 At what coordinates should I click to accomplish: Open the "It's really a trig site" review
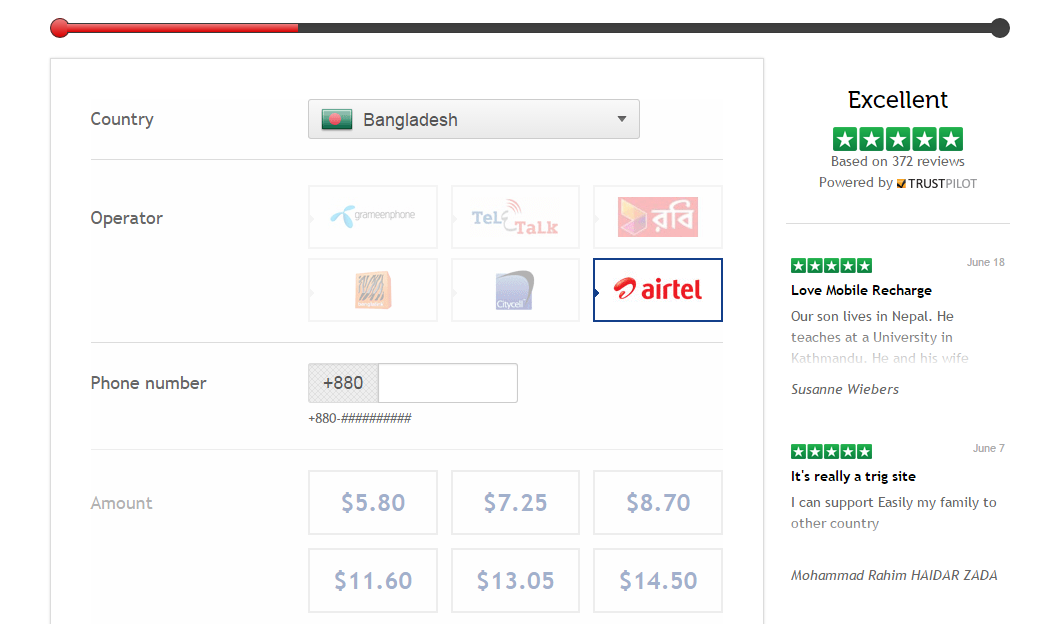click(853, 476)
